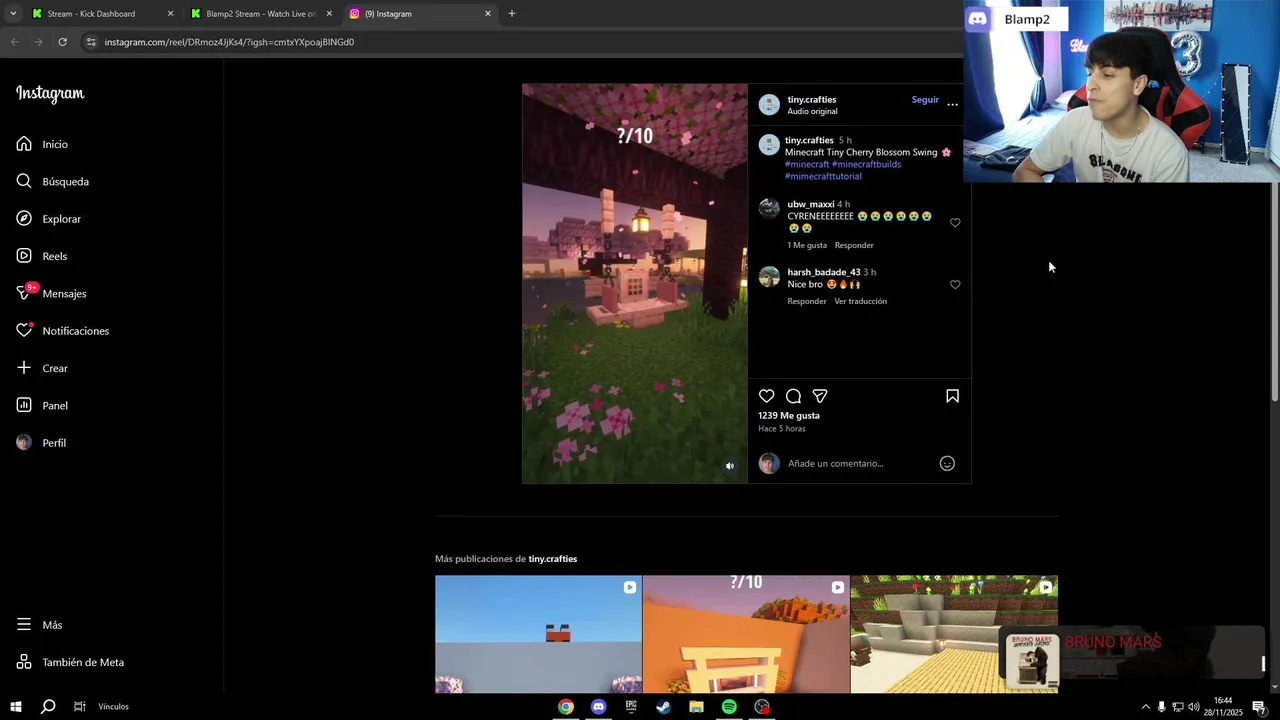Go to Explorar section
This screenshot has height=720, width=1280.
click(49, 219)
